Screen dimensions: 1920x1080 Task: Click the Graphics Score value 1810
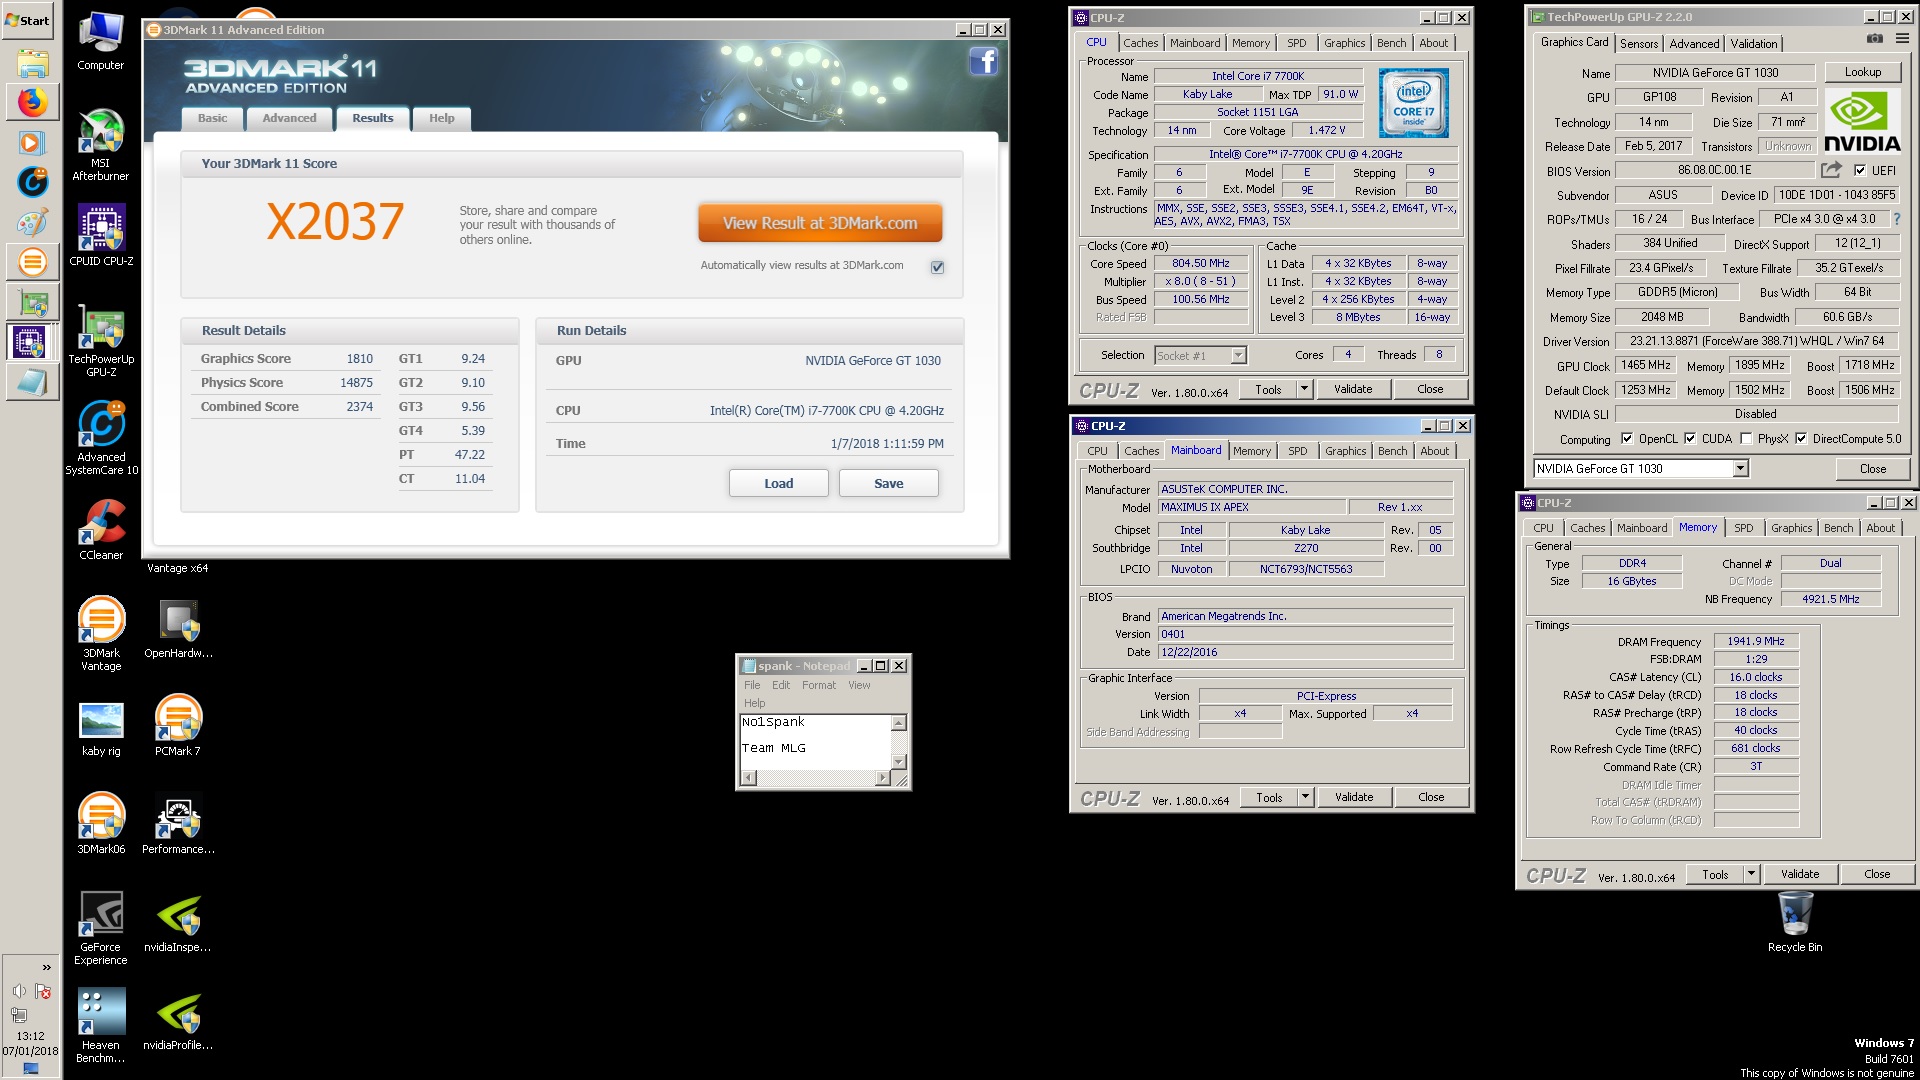360,358
